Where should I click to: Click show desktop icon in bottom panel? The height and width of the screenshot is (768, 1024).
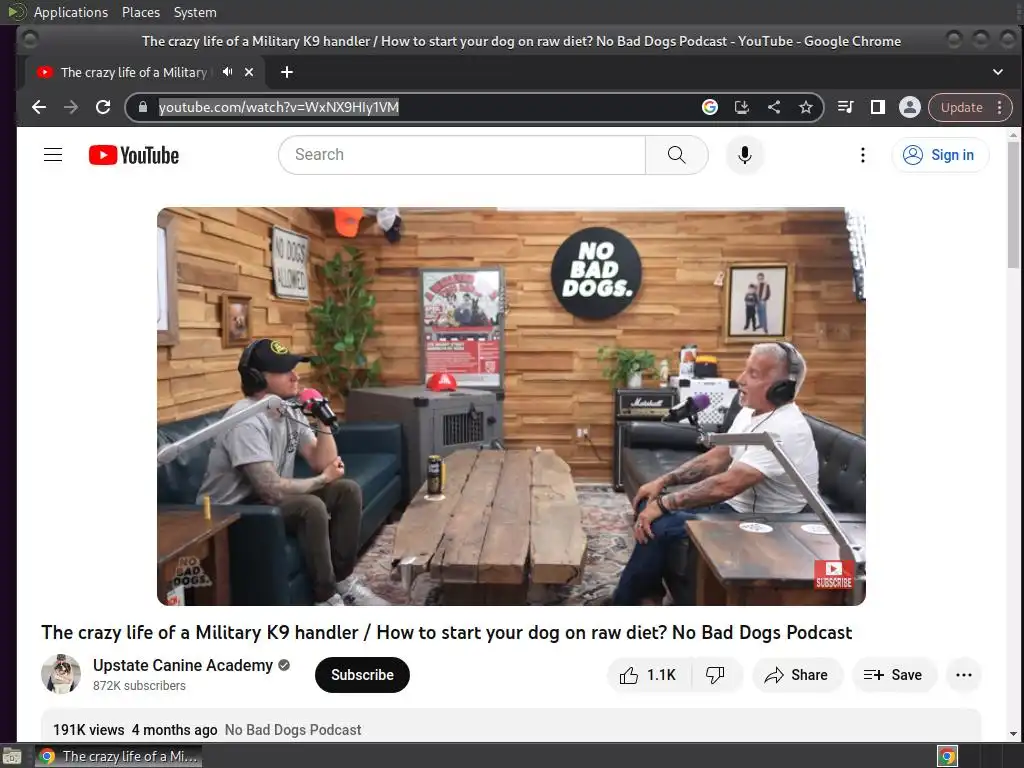(x=12, y=756)
